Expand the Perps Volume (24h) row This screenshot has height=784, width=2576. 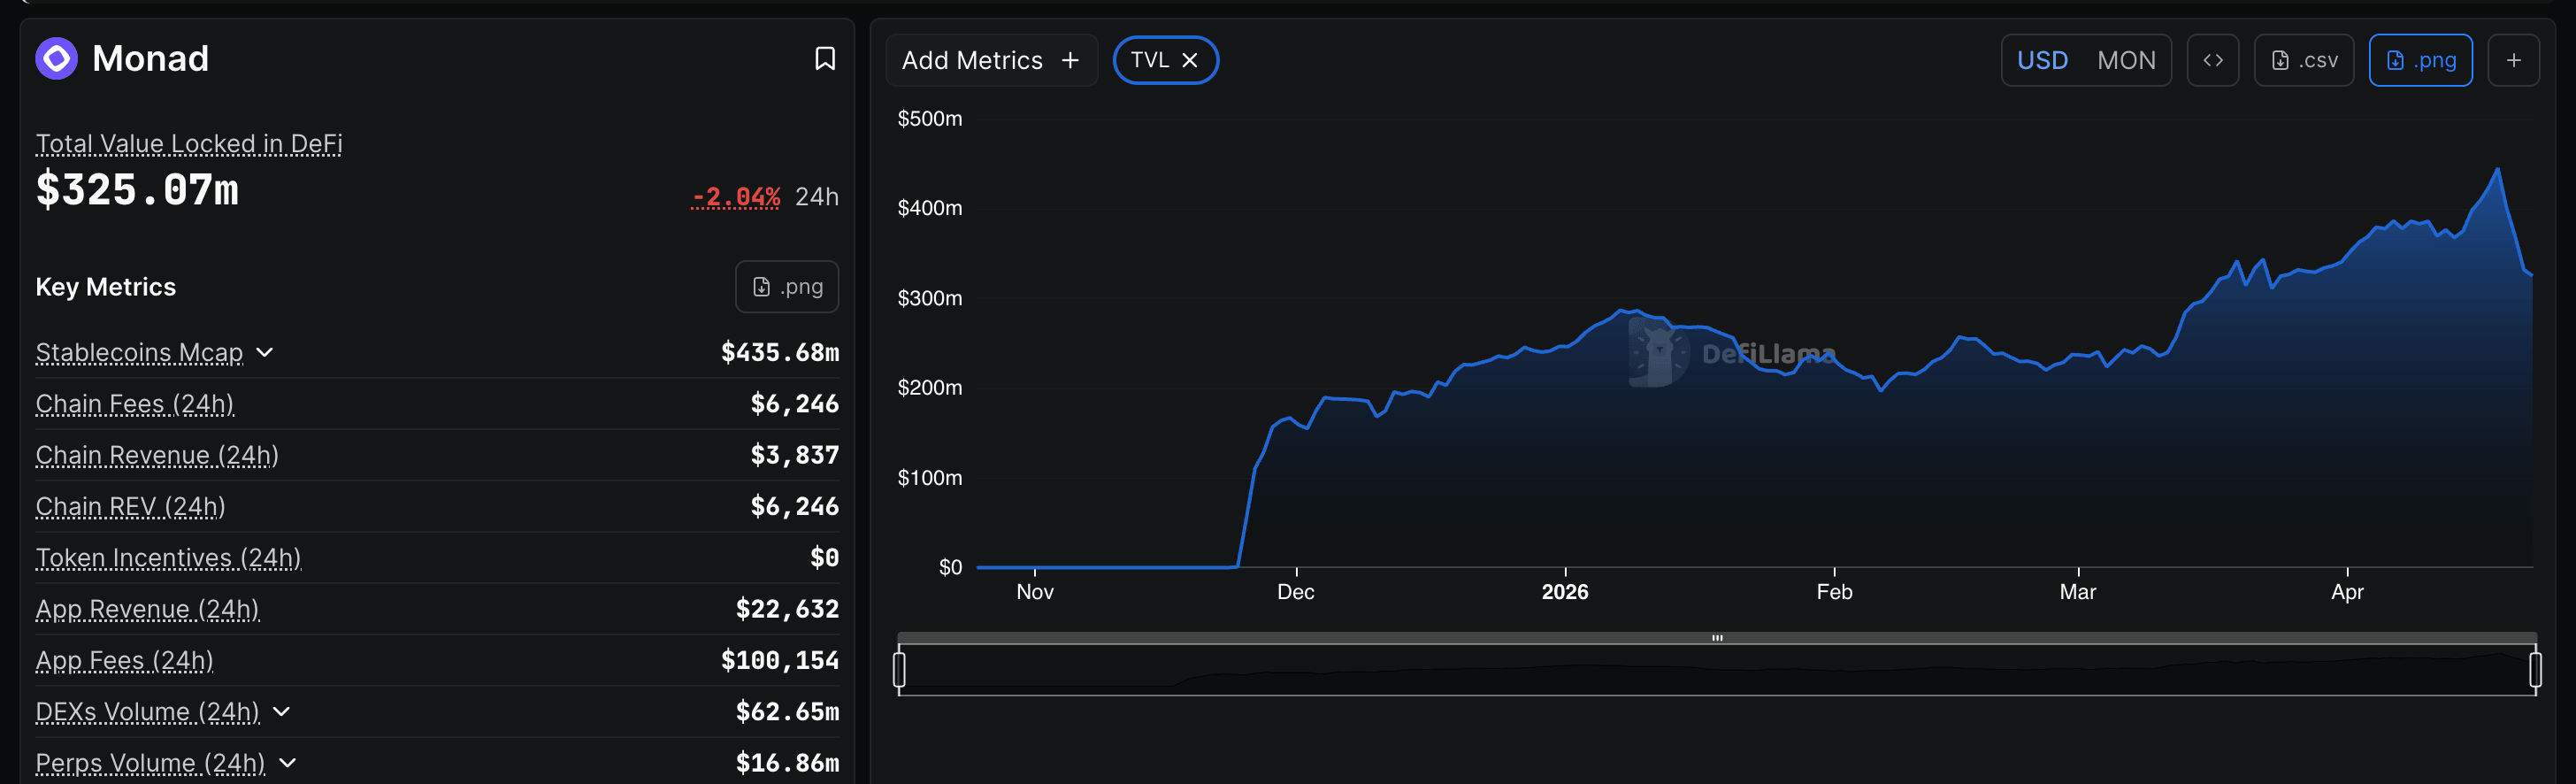pos(288,763)
